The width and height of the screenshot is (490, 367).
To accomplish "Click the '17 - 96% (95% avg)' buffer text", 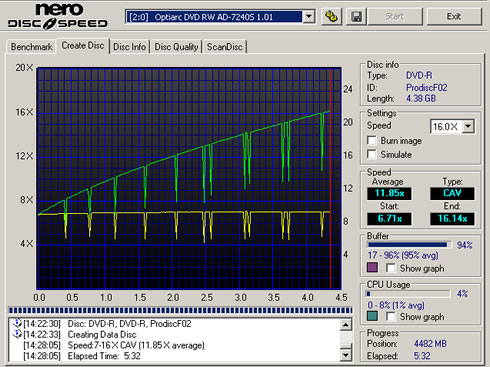I will coord(403,256).
